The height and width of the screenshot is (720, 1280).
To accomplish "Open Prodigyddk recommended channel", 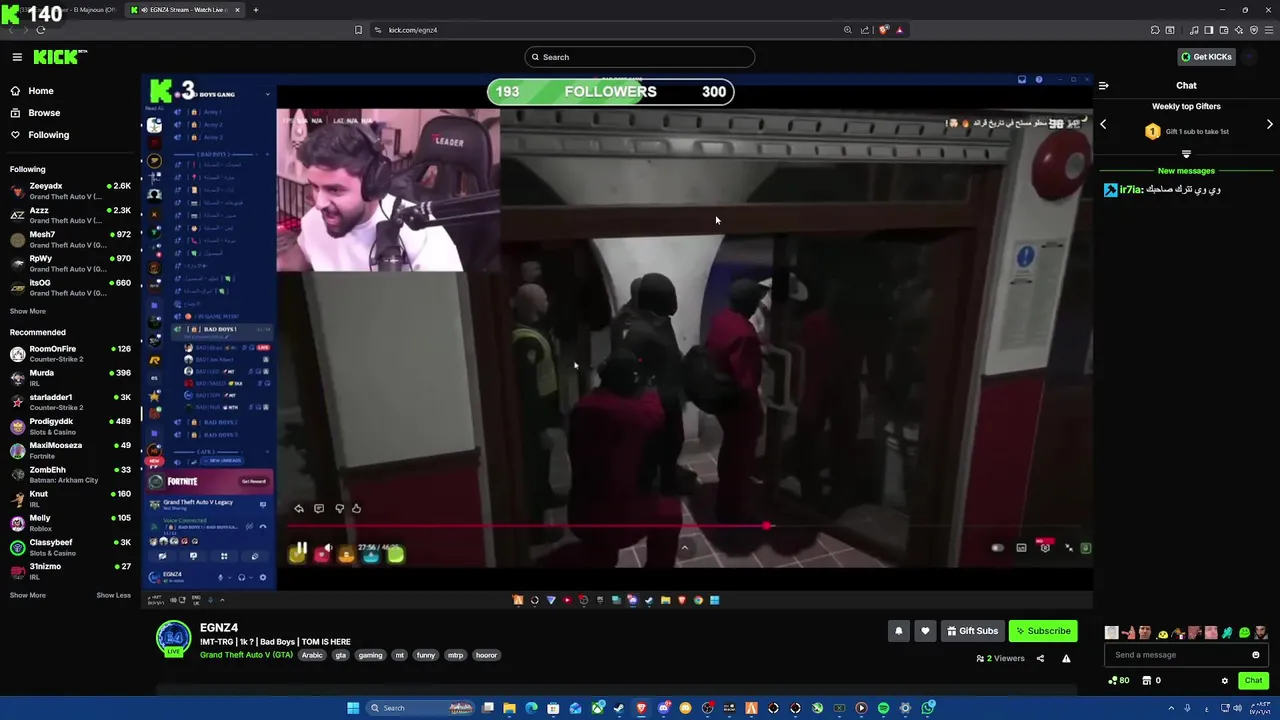I will (x=70, y=425).
